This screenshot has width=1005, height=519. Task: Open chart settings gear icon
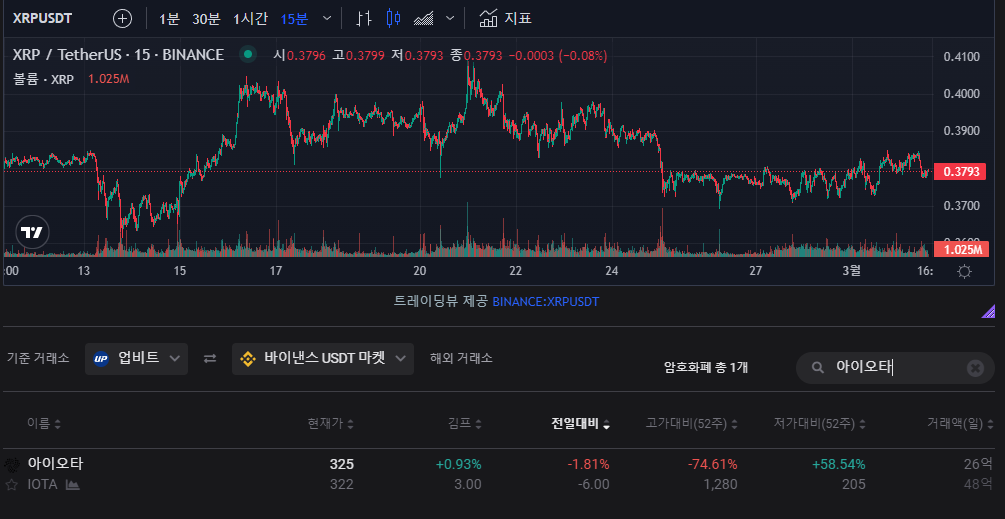[x=964, y=272]
